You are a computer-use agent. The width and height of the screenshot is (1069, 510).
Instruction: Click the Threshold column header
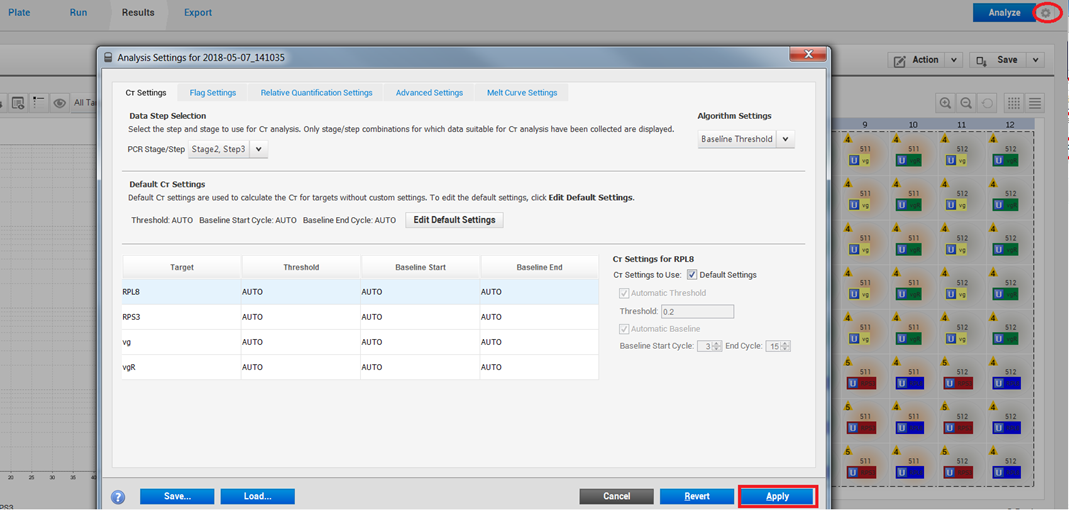coord(301,267)
